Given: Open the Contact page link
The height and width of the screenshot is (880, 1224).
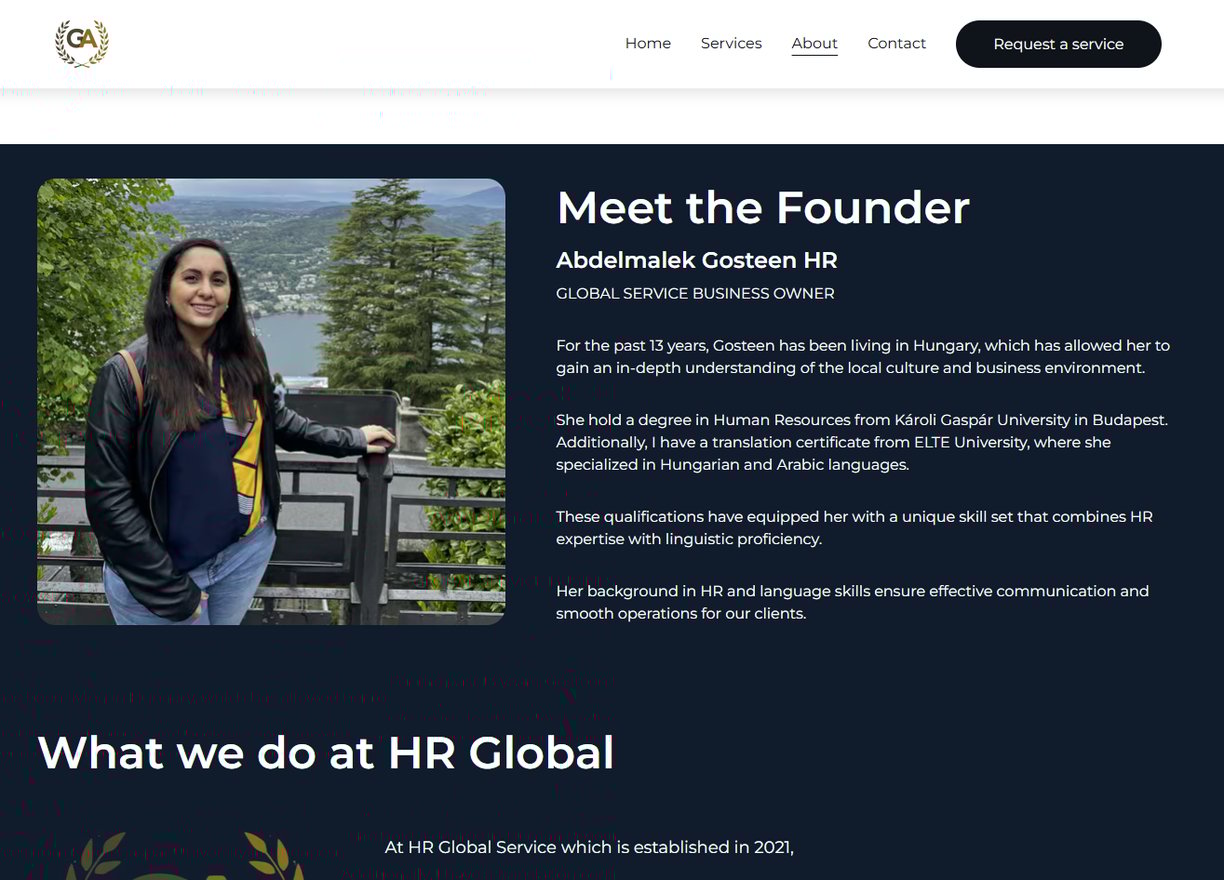Looking at the screenshot, I should click(896, 44).
